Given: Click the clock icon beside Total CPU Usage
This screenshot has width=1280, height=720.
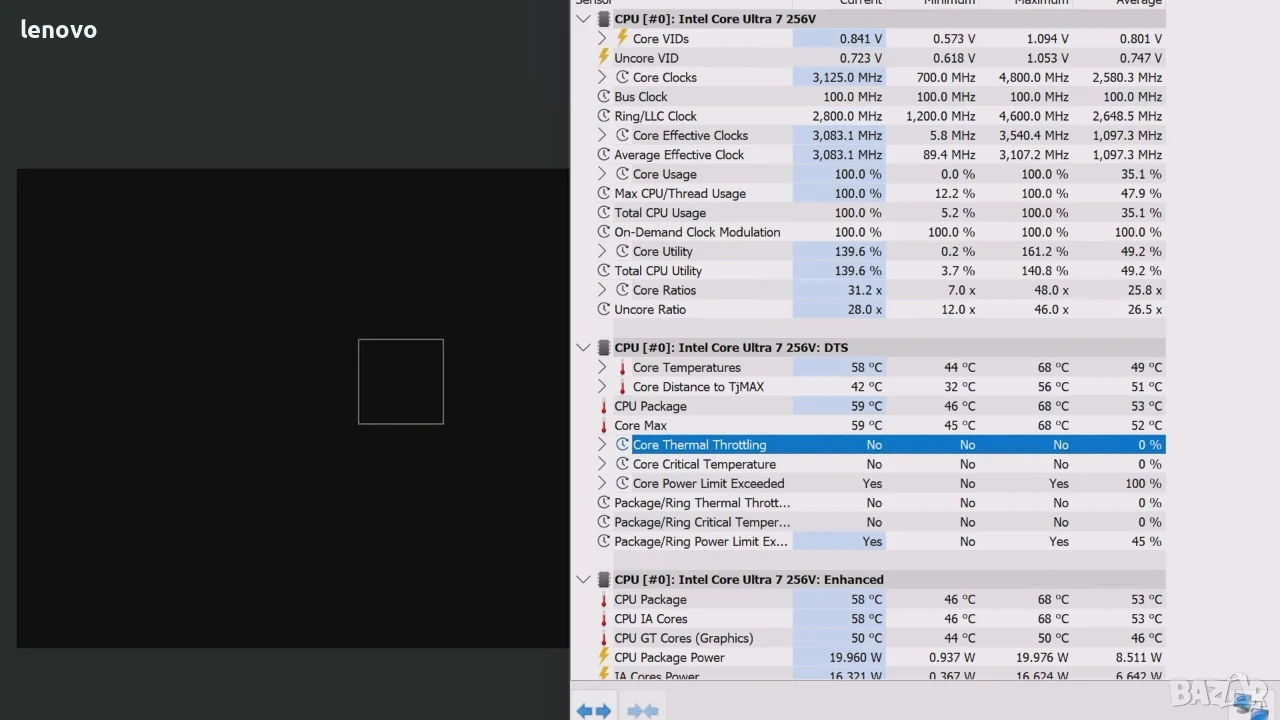Looking at the screenshot, I should [604, 213].
